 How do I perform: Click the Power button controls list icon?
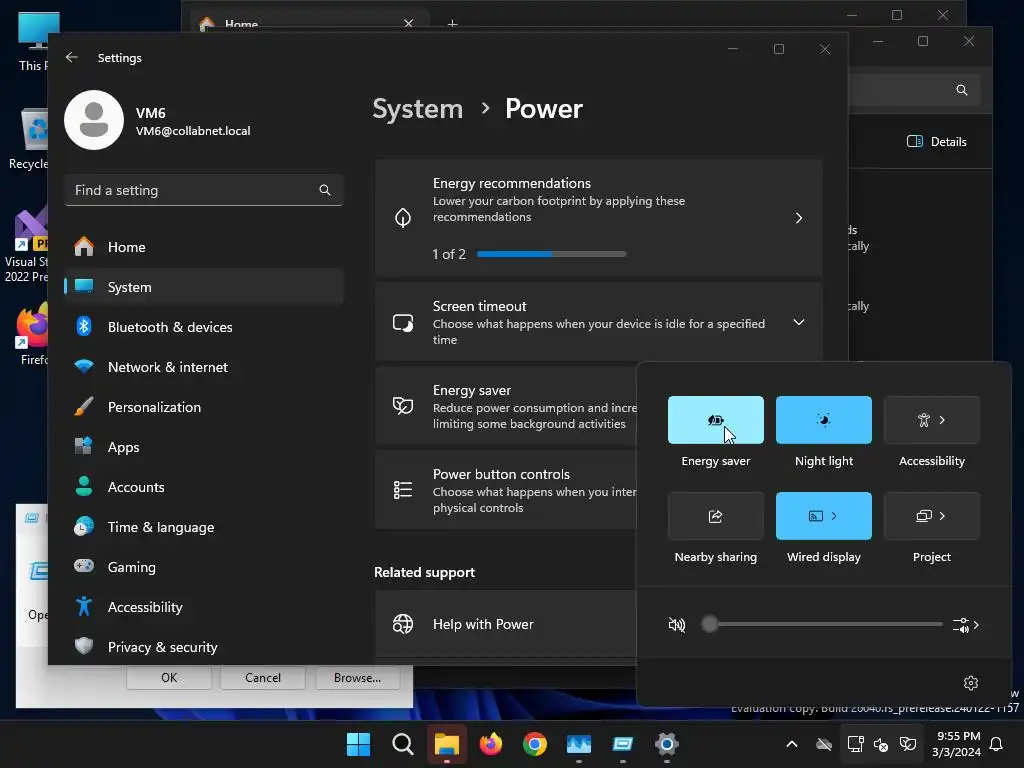tap(403, 490)
